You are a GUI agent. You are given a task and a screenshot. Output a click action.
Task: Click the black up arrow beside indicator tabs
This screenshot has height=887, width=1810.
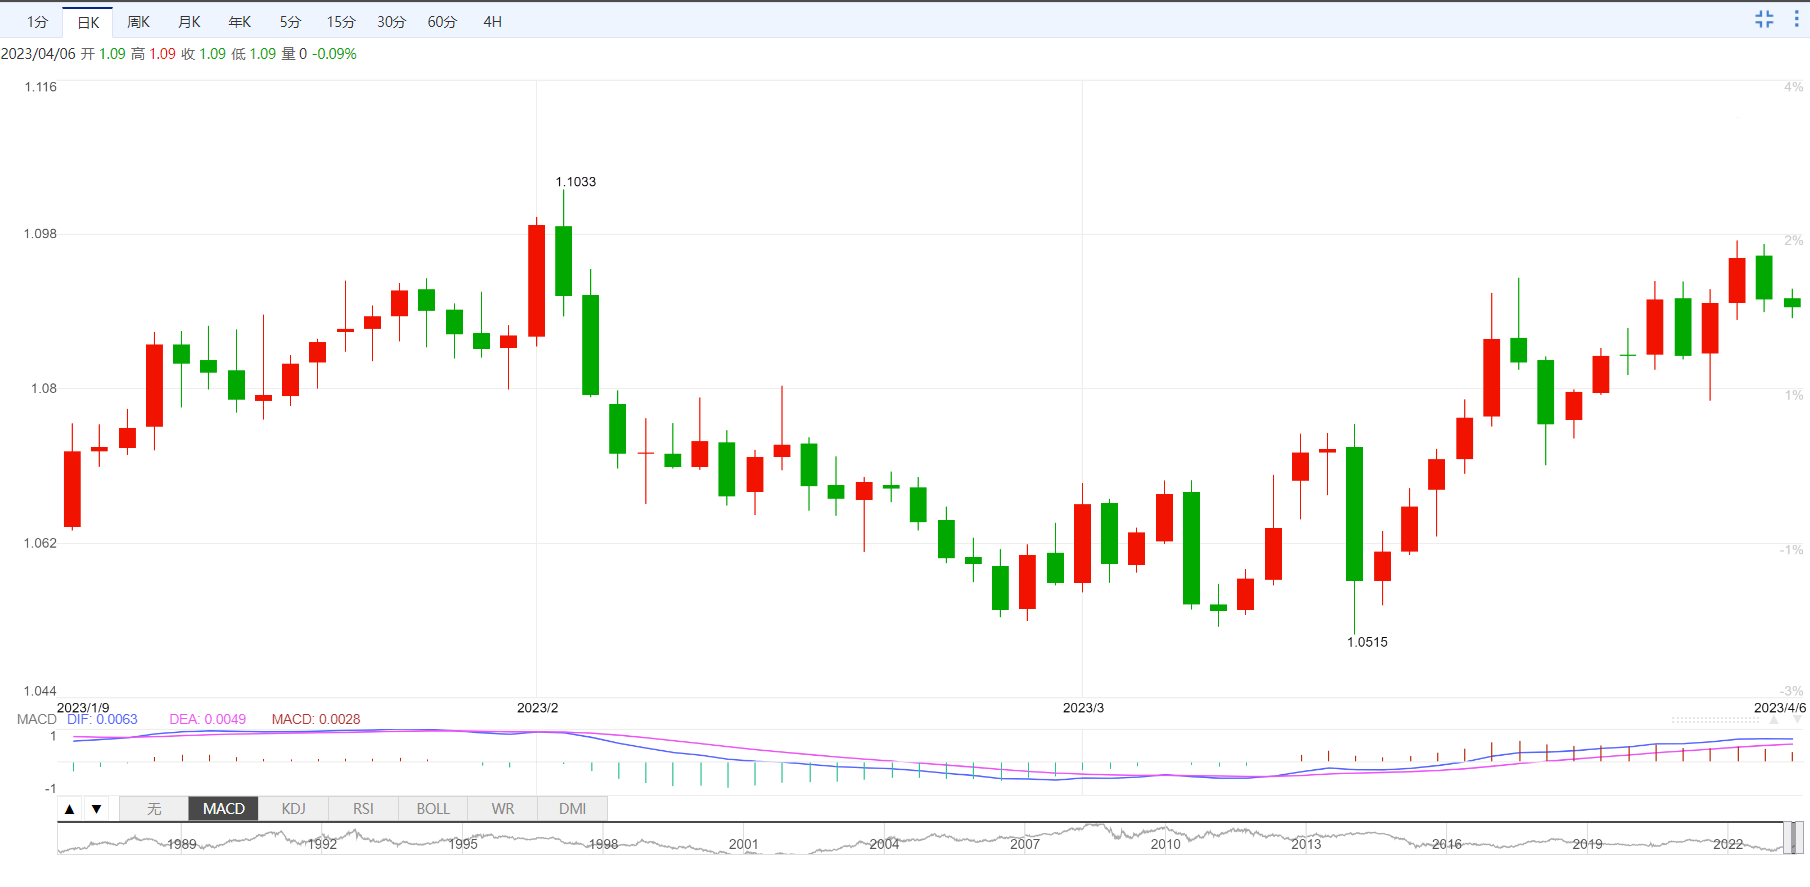[x=70, y=809]
